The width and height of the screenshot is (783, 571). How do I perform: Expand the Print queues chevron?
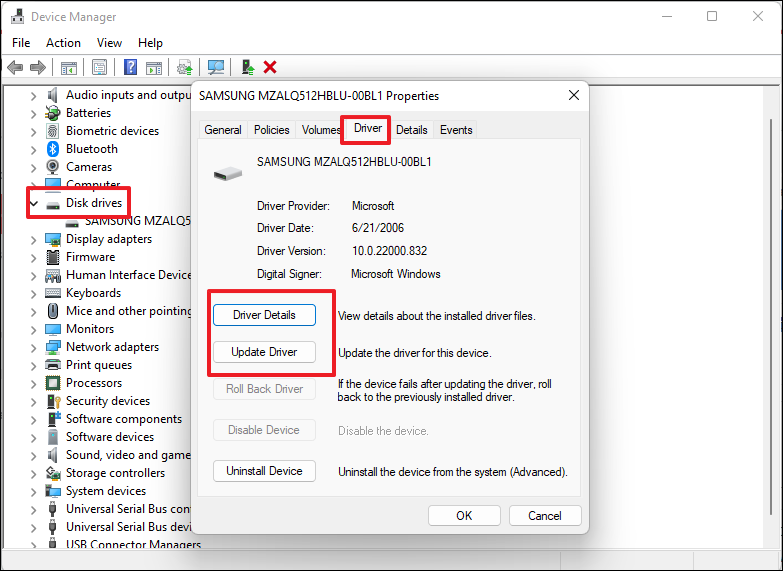tap(33, 366)
